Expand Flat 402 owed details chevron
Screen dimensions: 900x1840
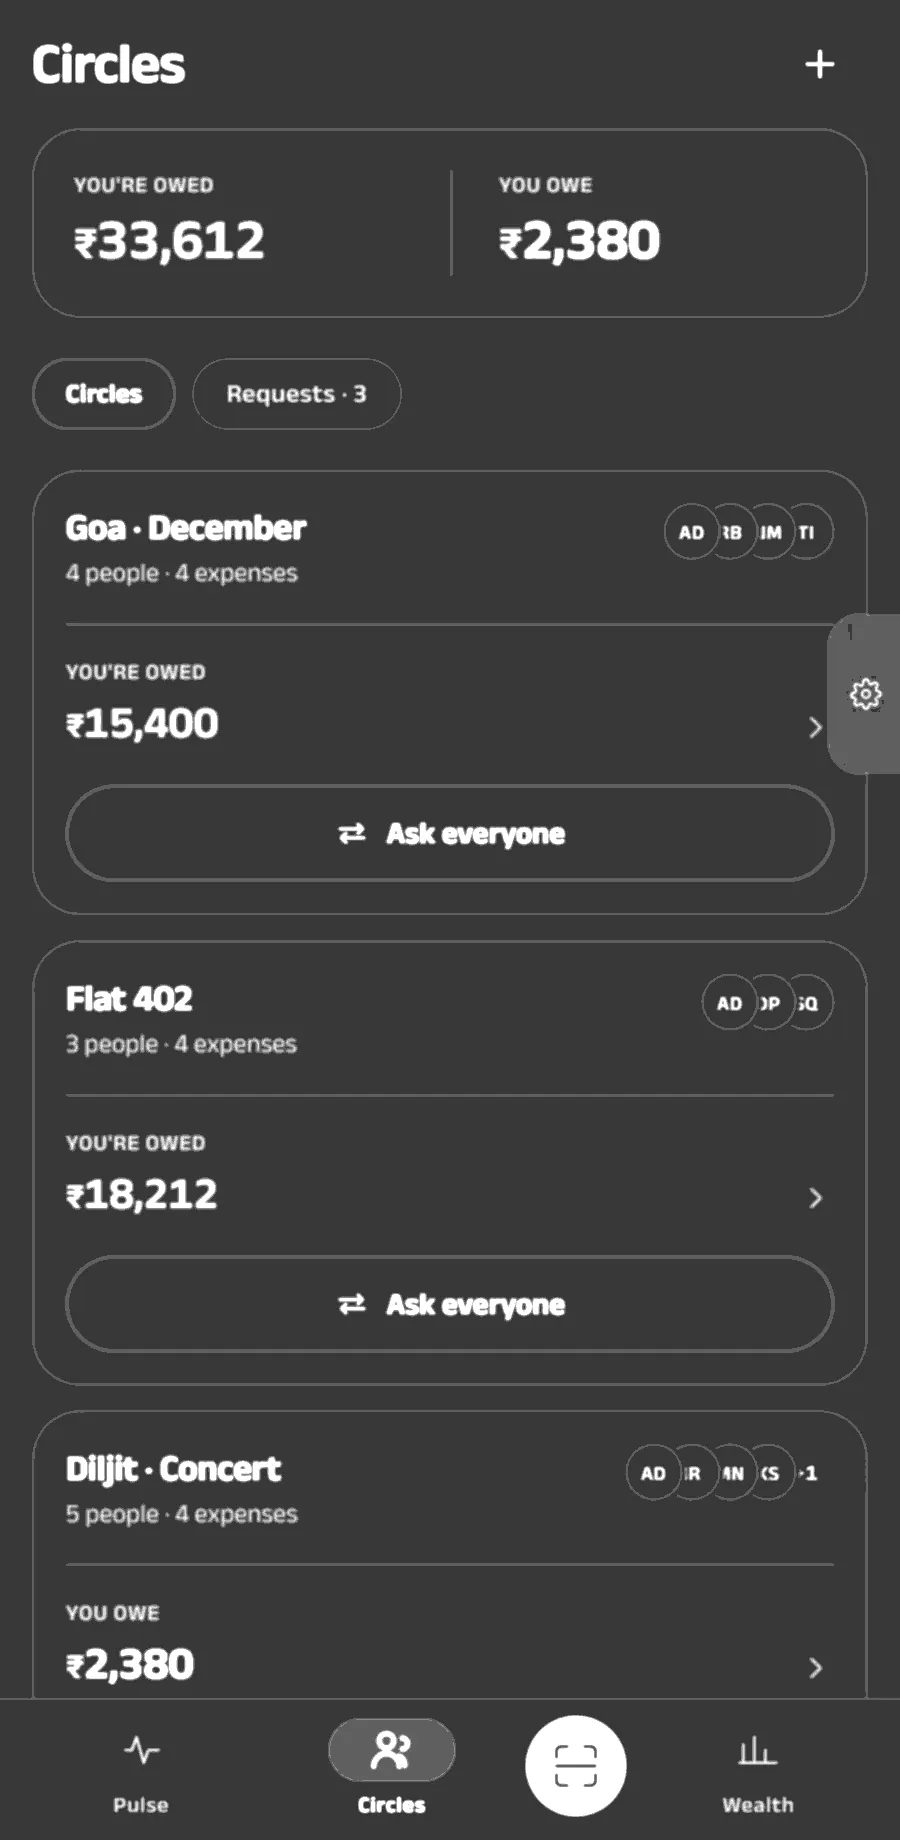pos(815,1198)
